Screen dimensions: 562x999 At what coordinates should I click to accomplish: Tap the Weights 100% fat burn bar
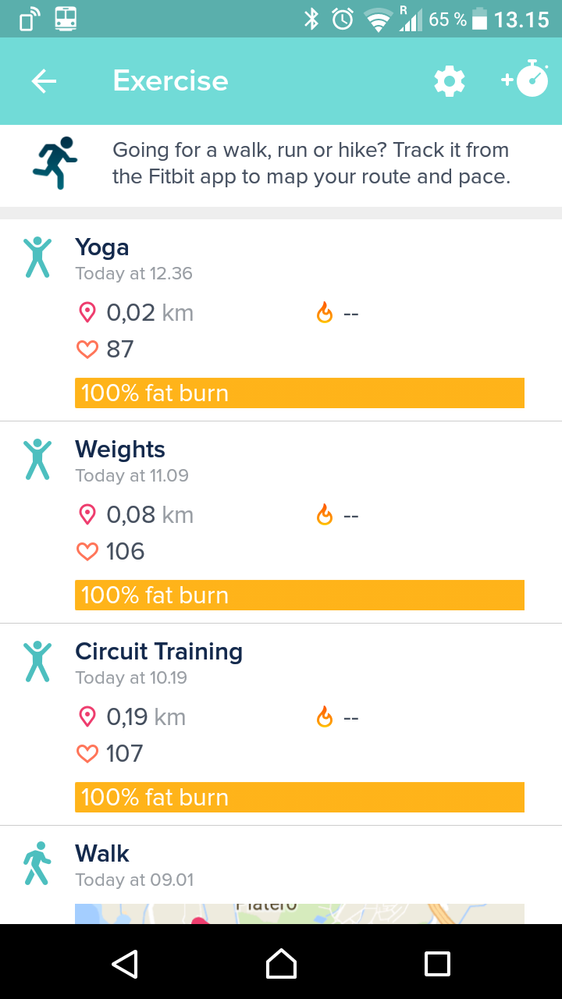tap(299, 595)
